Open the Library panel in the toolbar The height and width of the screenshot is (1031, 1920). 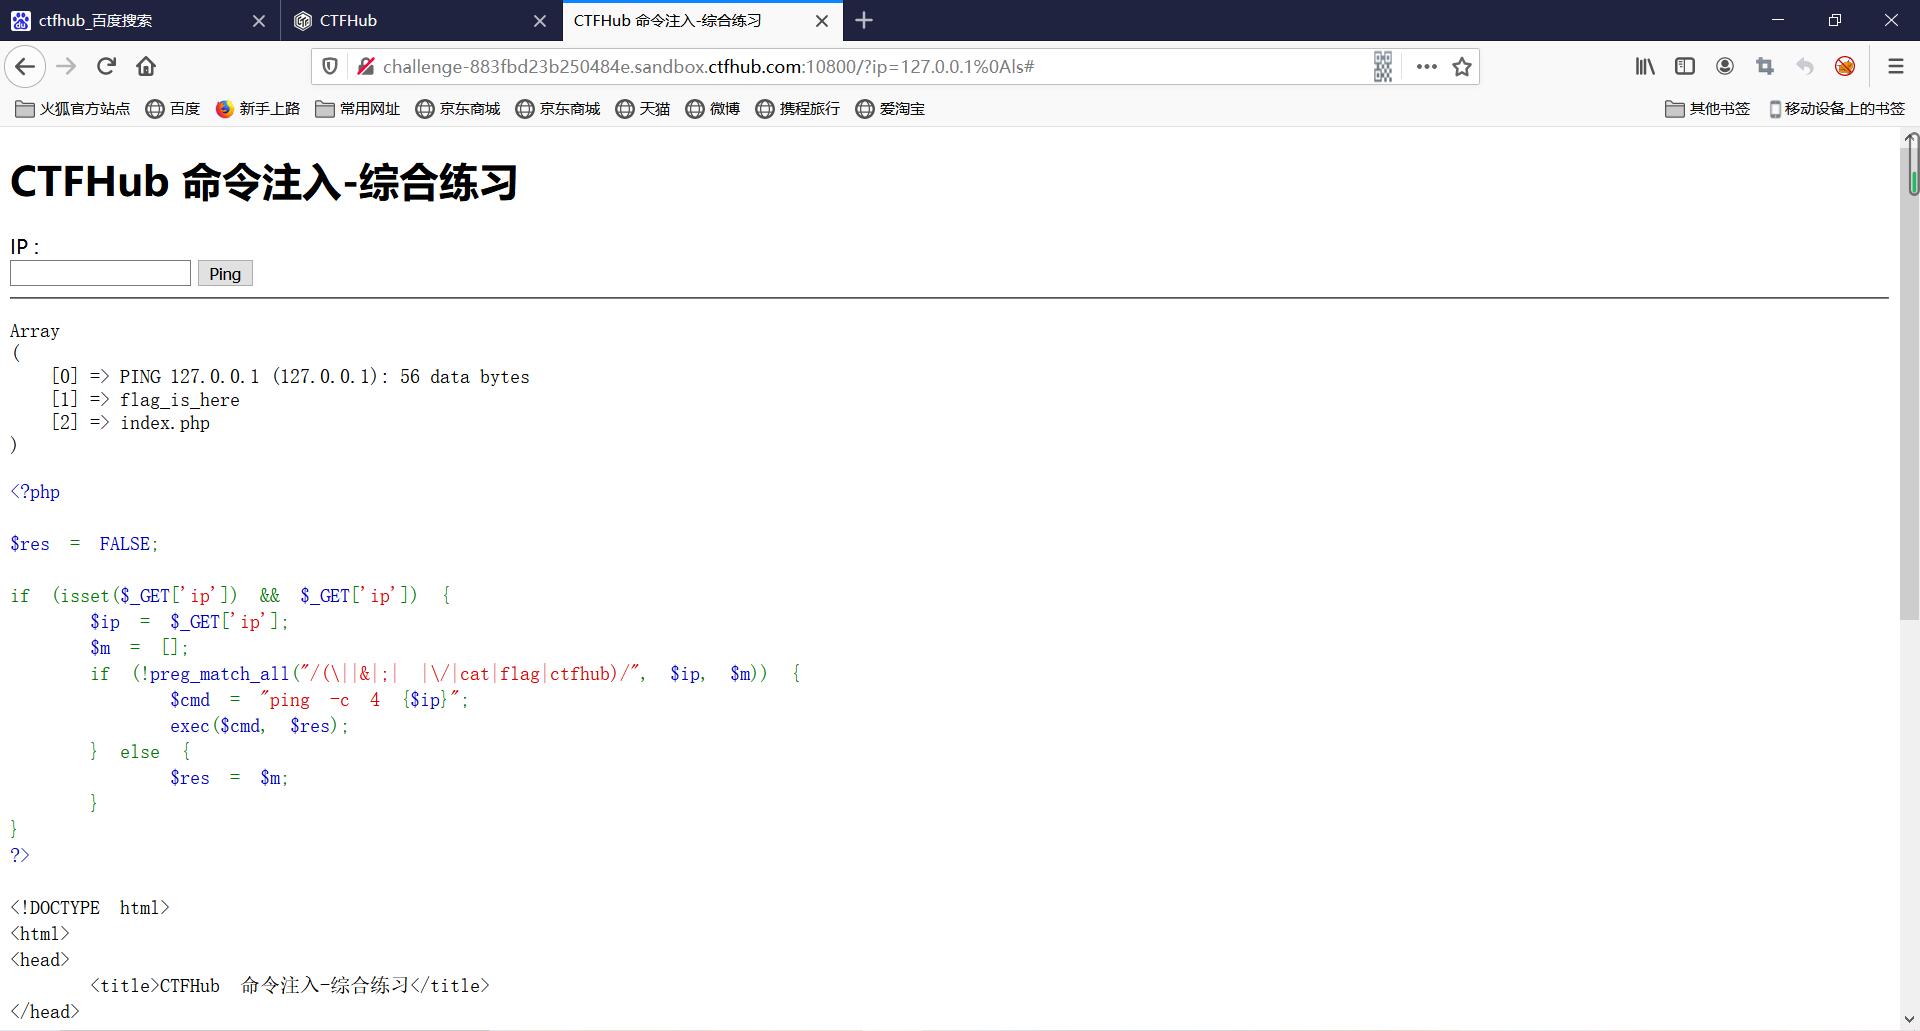tap(1644, 66)
